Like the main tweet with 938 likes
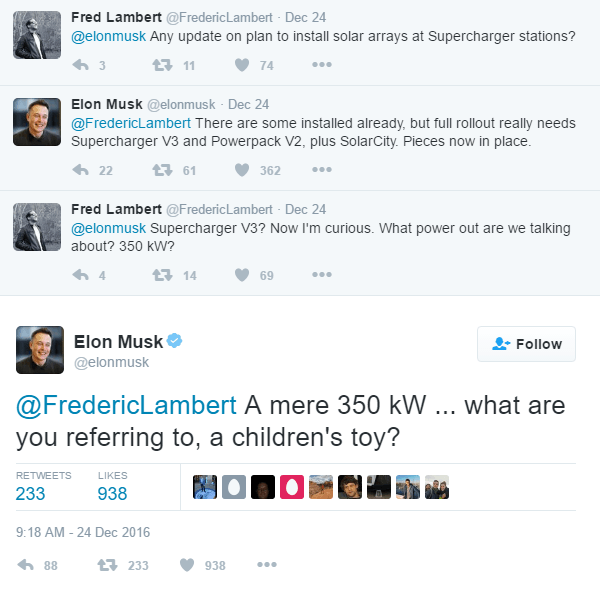600x590 pixels. coord(187,565)
